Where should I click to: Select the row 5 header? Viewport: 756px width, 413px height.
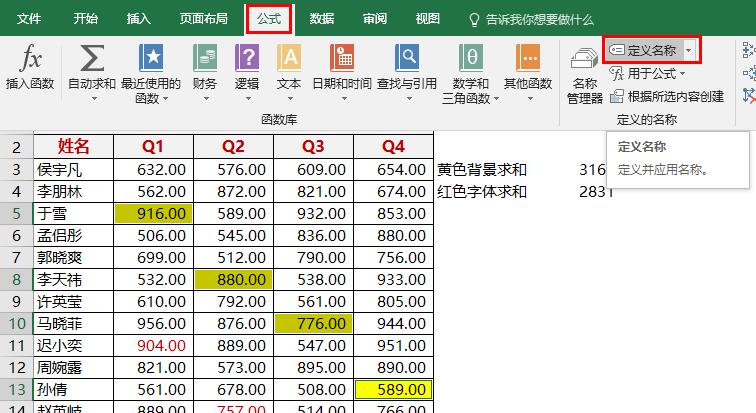[16, 213]
